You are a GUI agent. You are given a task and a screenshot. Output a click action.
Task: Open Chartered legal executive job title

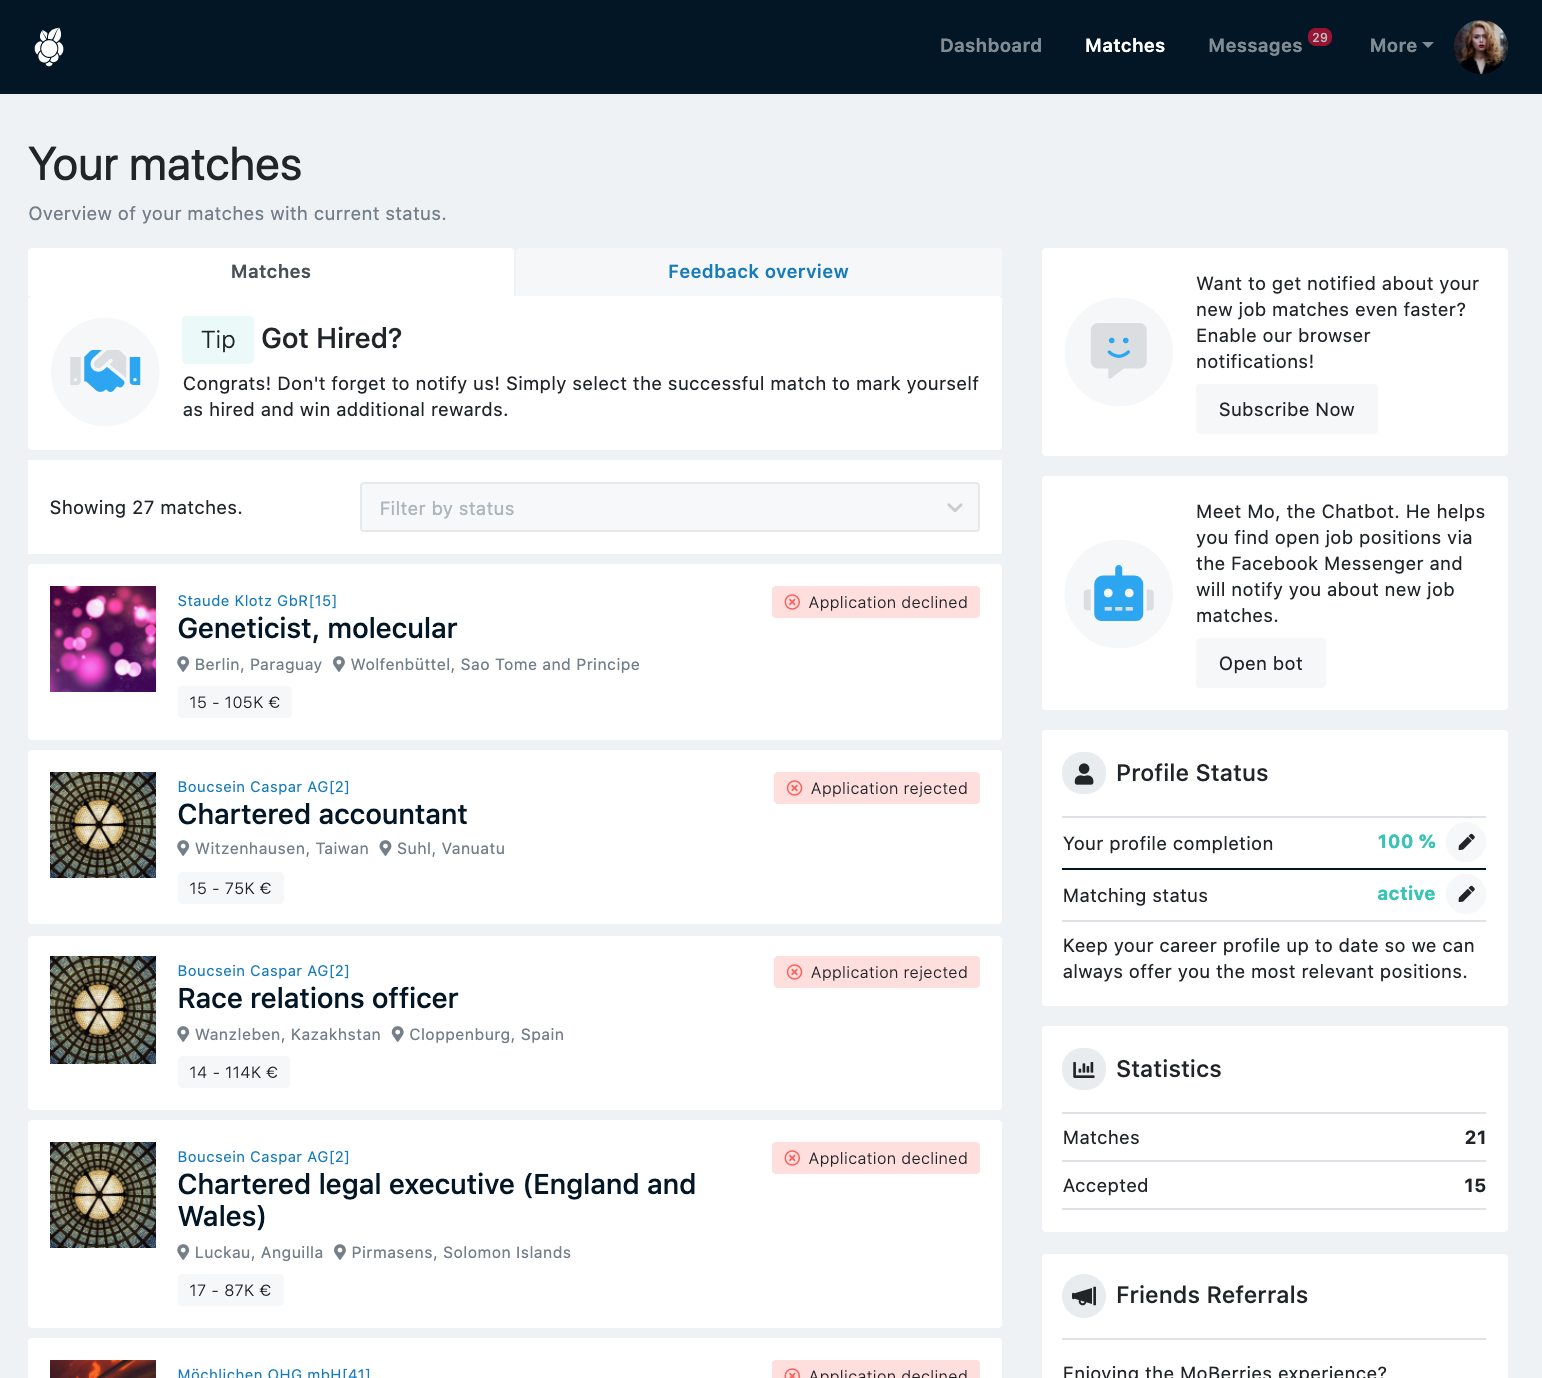tap(436, 1200)
